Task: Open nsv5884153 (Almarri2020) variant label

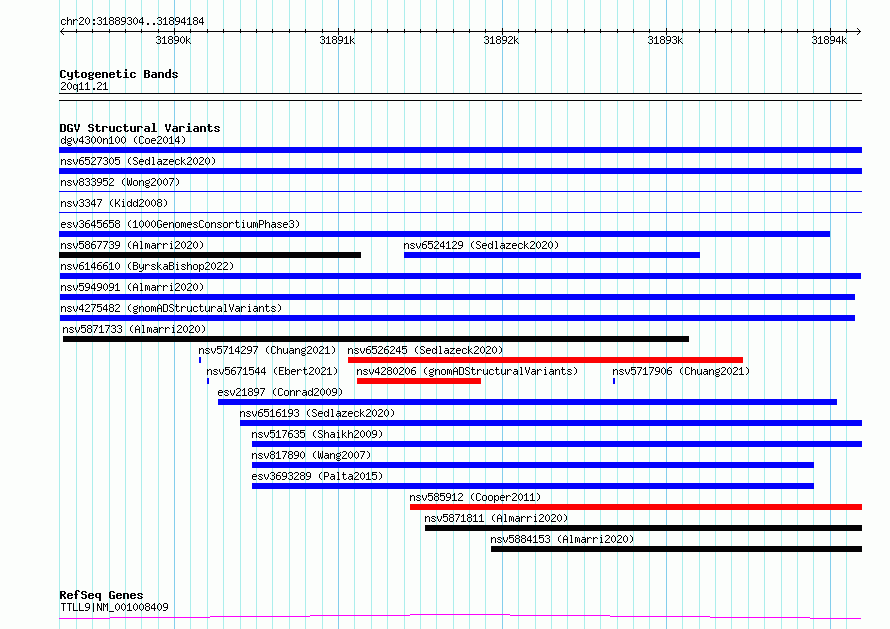Action: (x=562, y=539)
